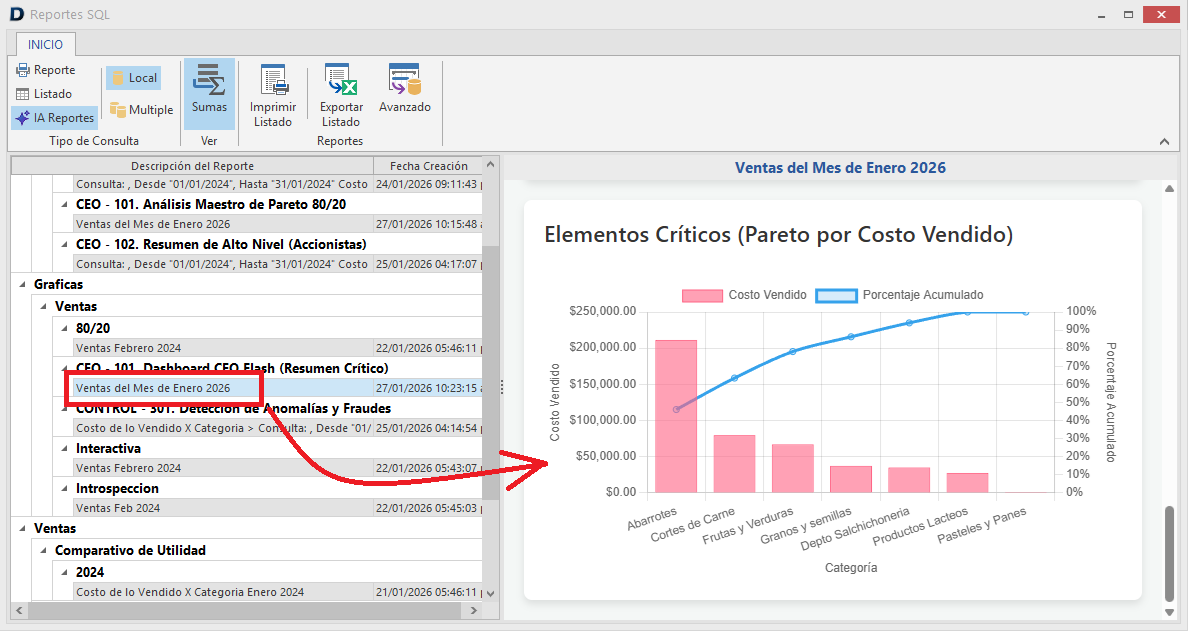Select the Listado table icon

[x=23, y=94]
